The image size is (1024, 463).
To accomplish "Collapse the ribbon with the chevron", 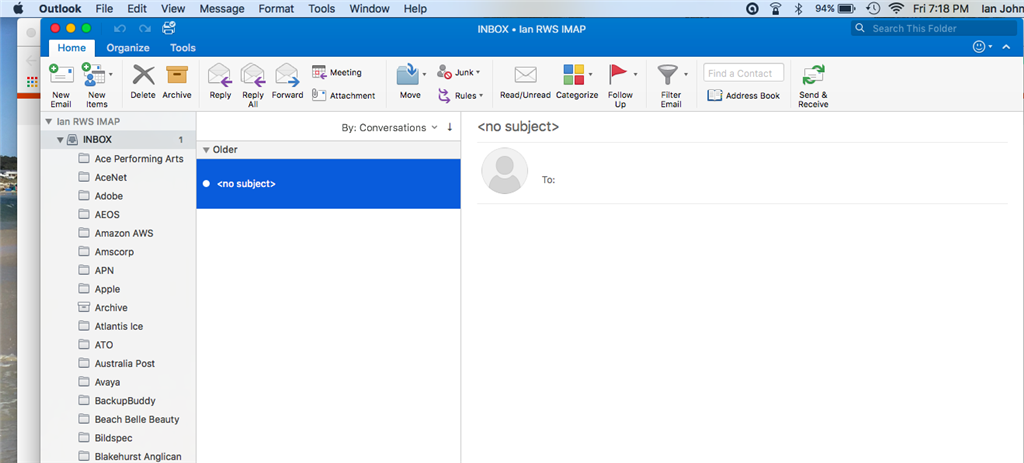I will pyautogui.click(x=1006, y=47).
